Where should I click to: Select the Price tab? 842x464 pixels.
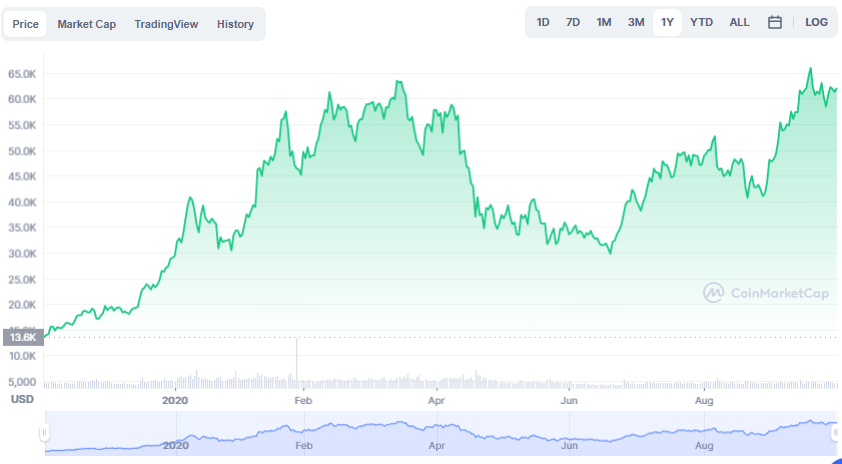[x=26, y=24]
